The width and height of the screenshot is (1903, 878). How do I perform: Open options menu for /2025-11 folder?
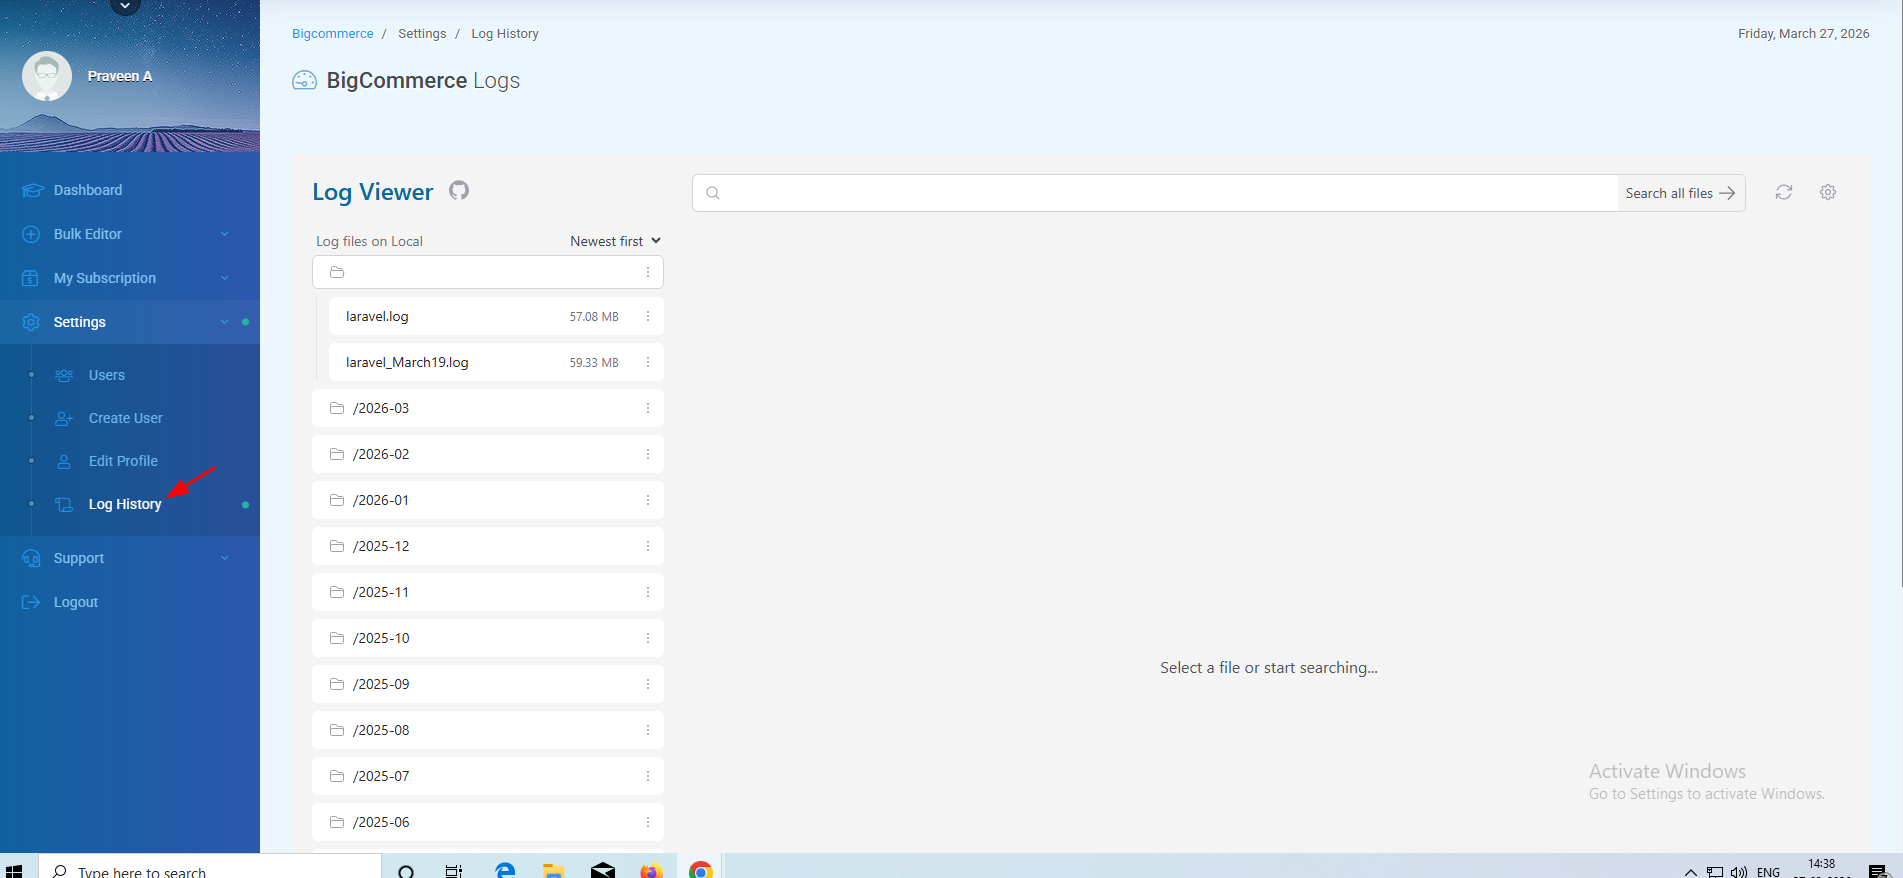click(648, 592)
